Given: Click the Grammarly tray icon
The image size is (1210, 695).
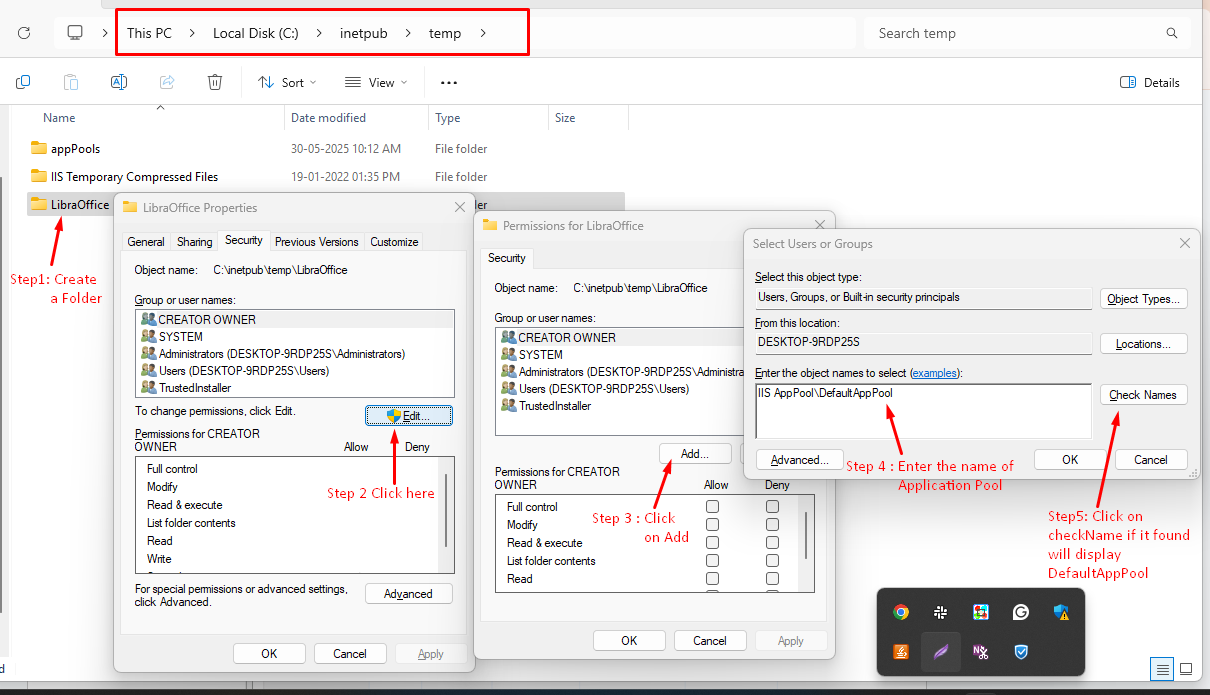Looking at the screenshot, I should point(1020,612).
